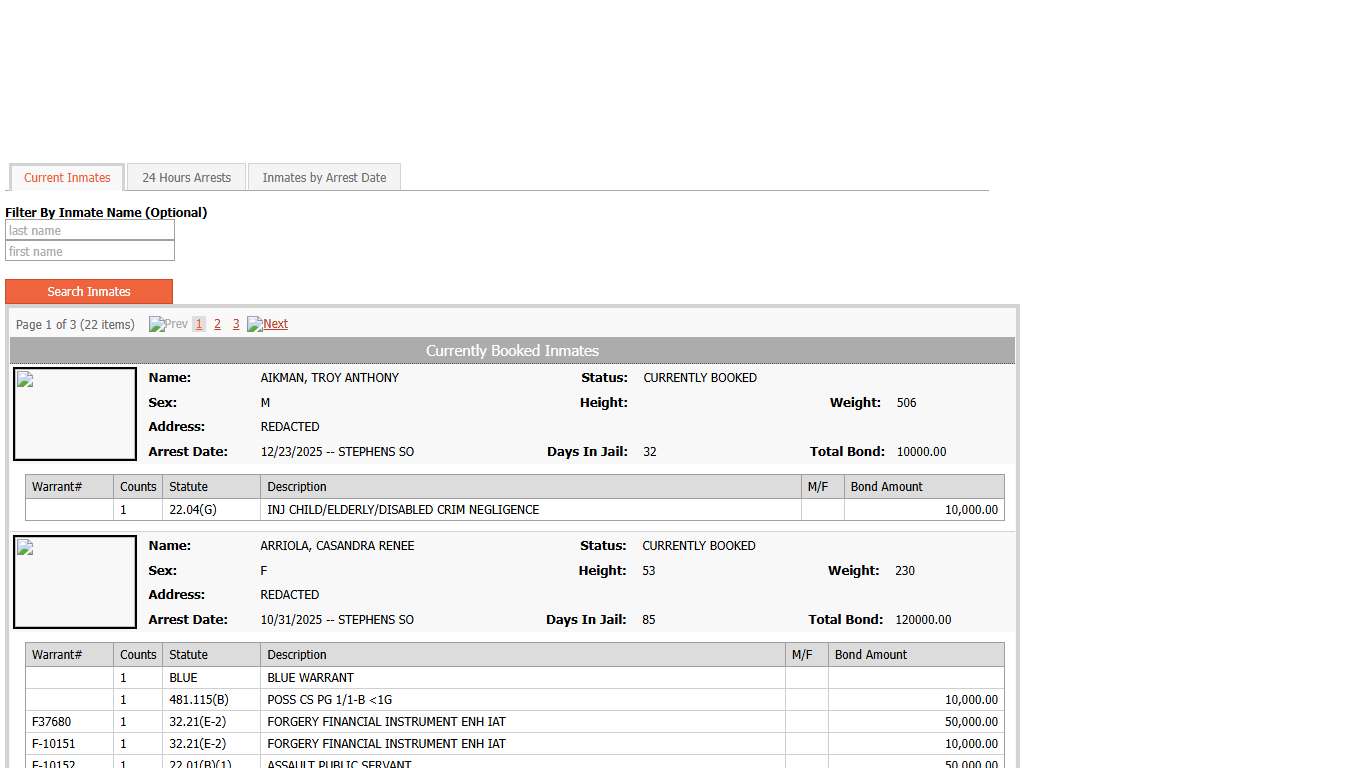Image resolution: width=1366 pixels, height=768 pixels.
Task: Click the Prev page arrow icon
Action: point(157,324)
